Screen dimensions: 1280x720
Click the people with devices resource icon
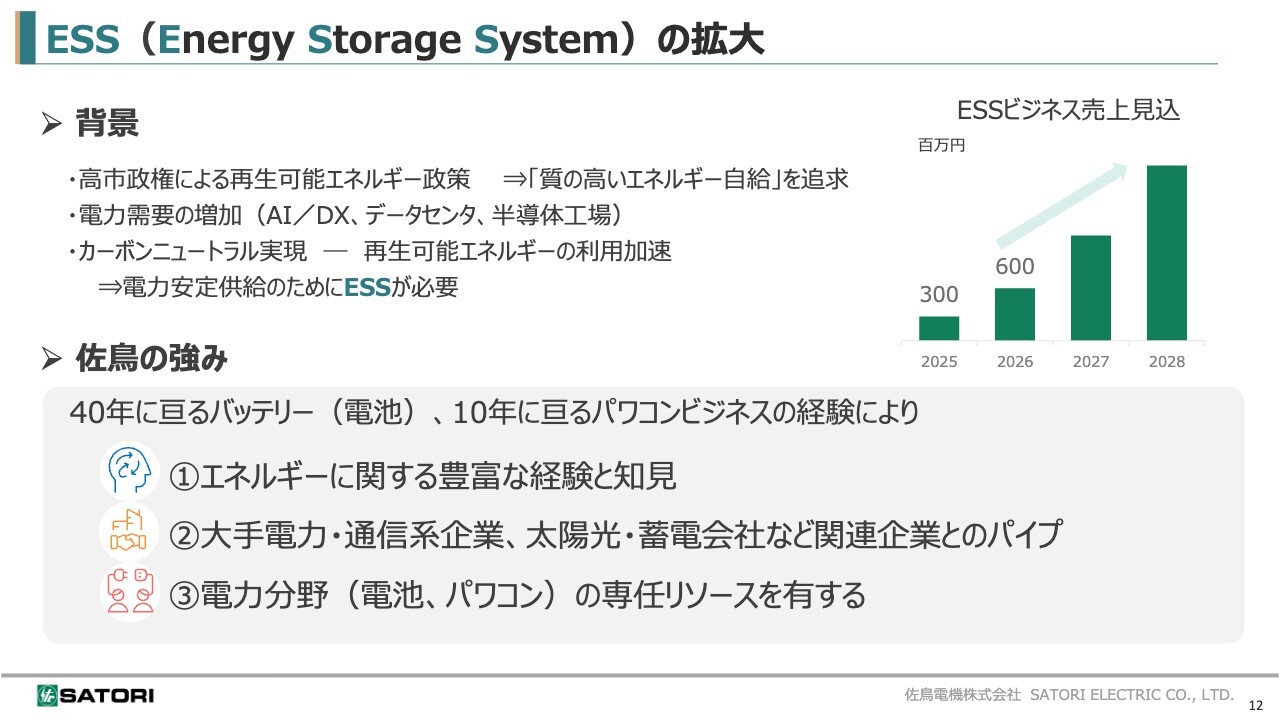tap(130, 592)
